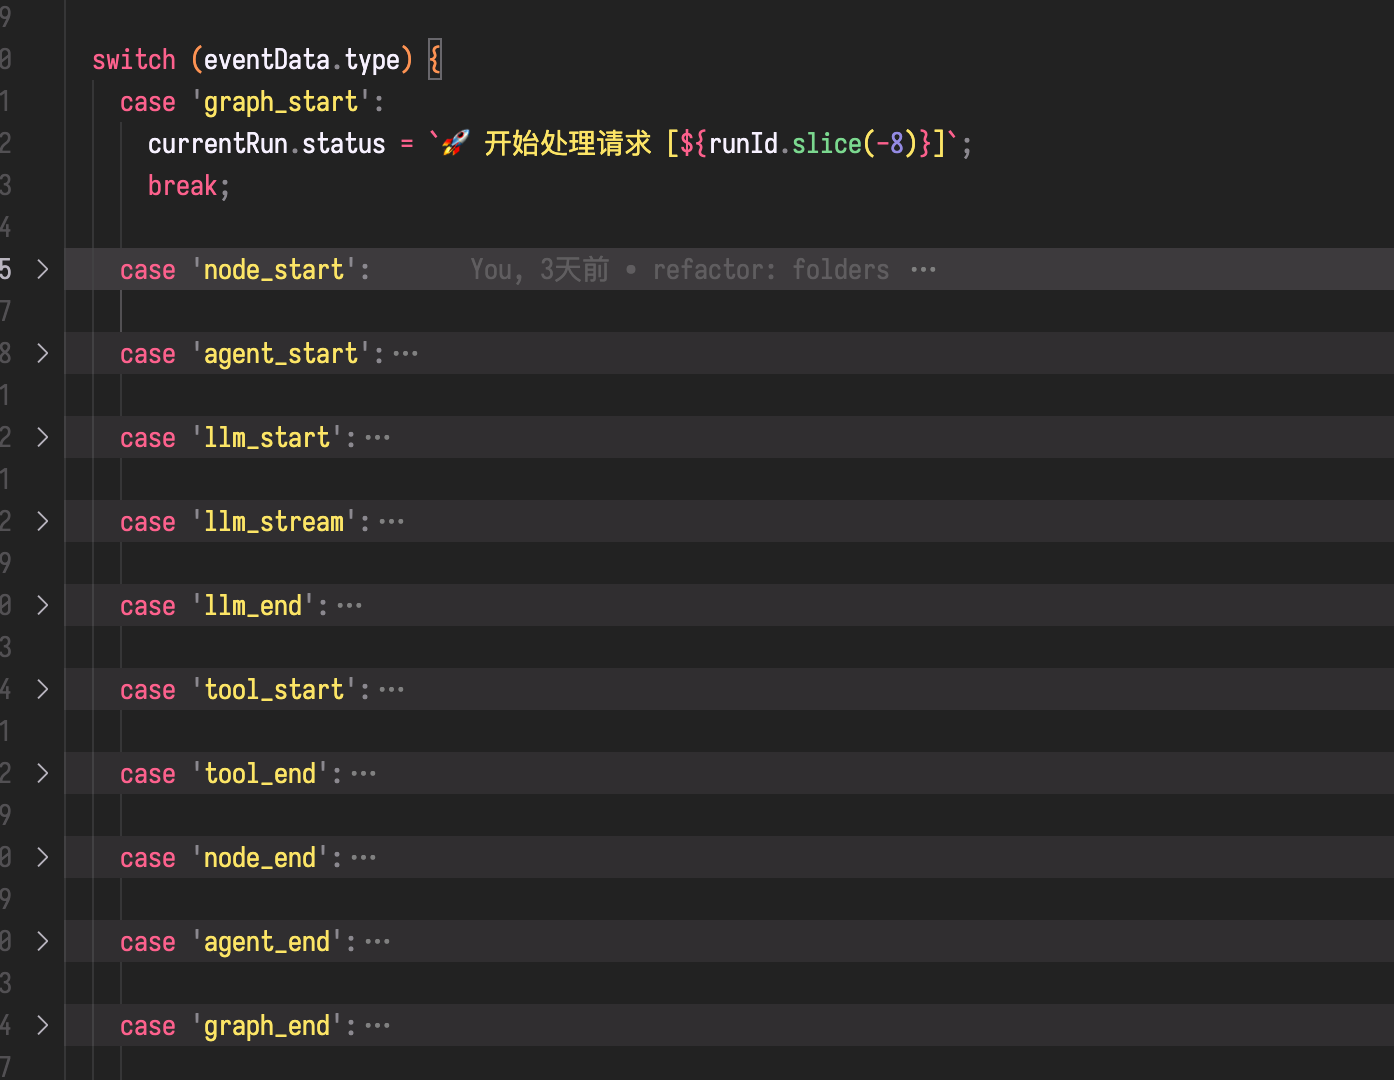1394x1080 pixels.
Task: Click the 'case' keyword before 'graph_start'
Action: point(148,102)
